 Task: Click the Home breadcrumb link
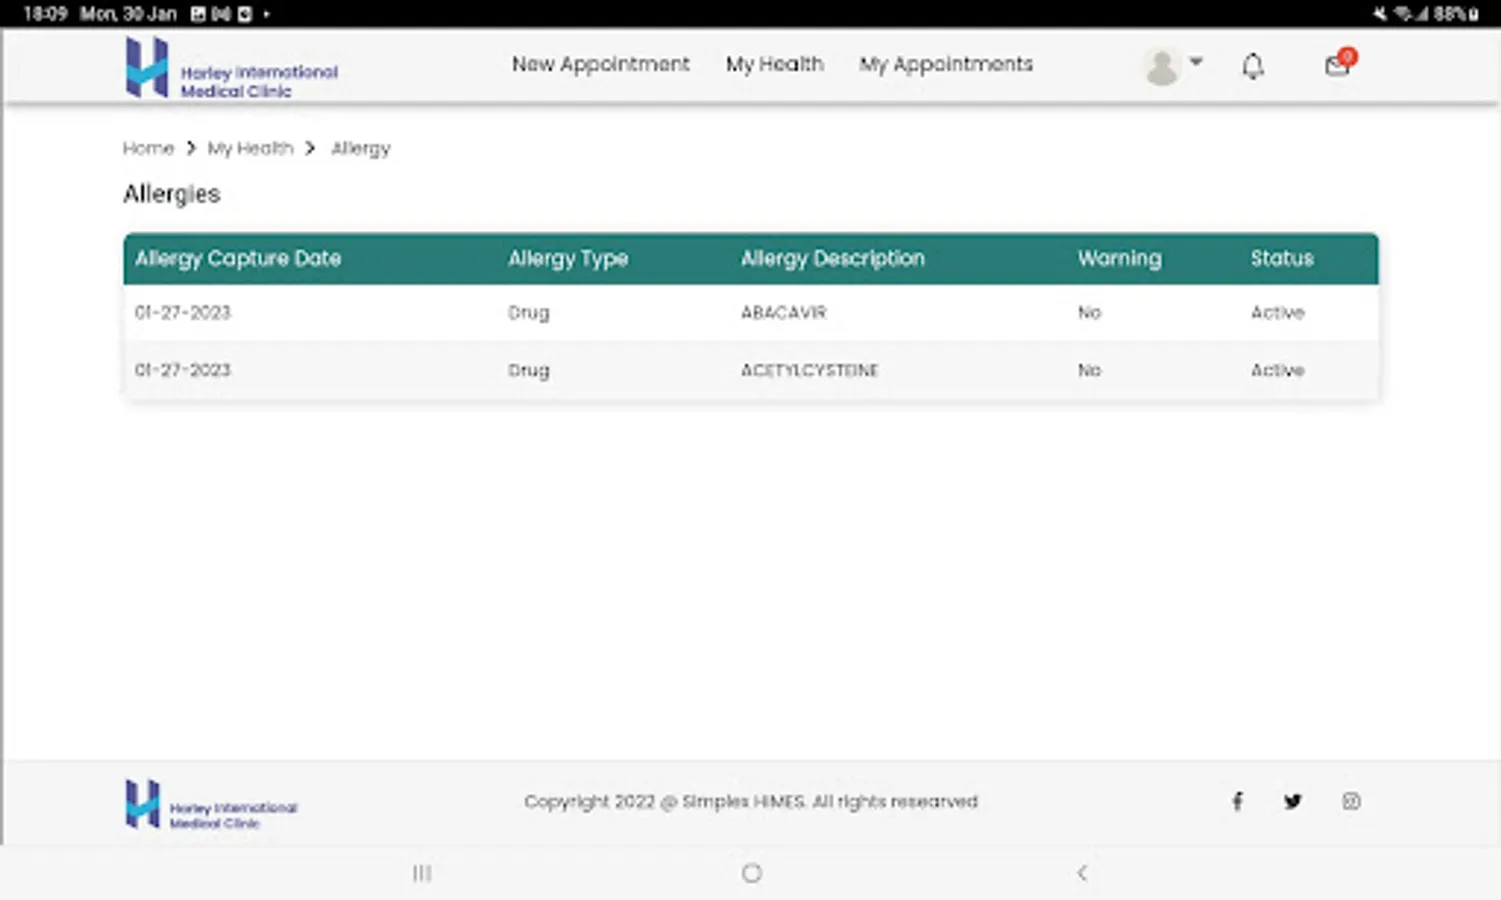(x=148, y=148)
